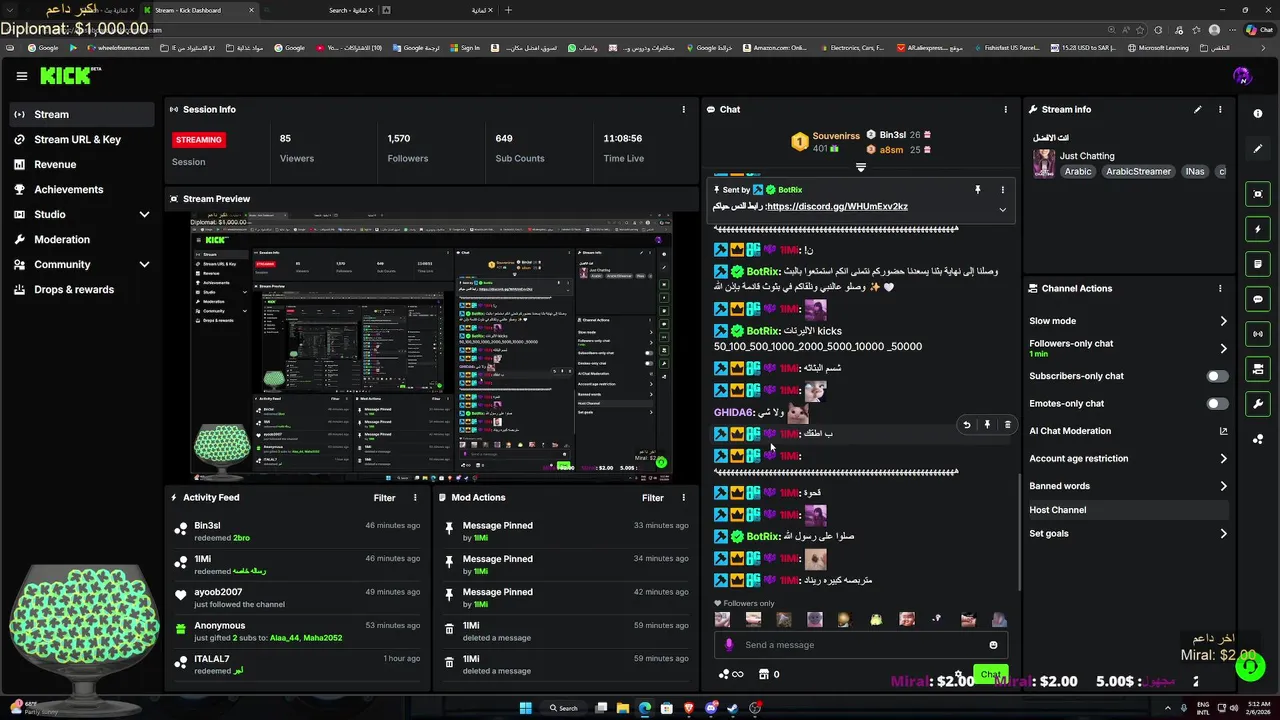The image size is (1280, 720).
Task: Open the Stream section in the sidebar
Action: click(x=82, y=114)
